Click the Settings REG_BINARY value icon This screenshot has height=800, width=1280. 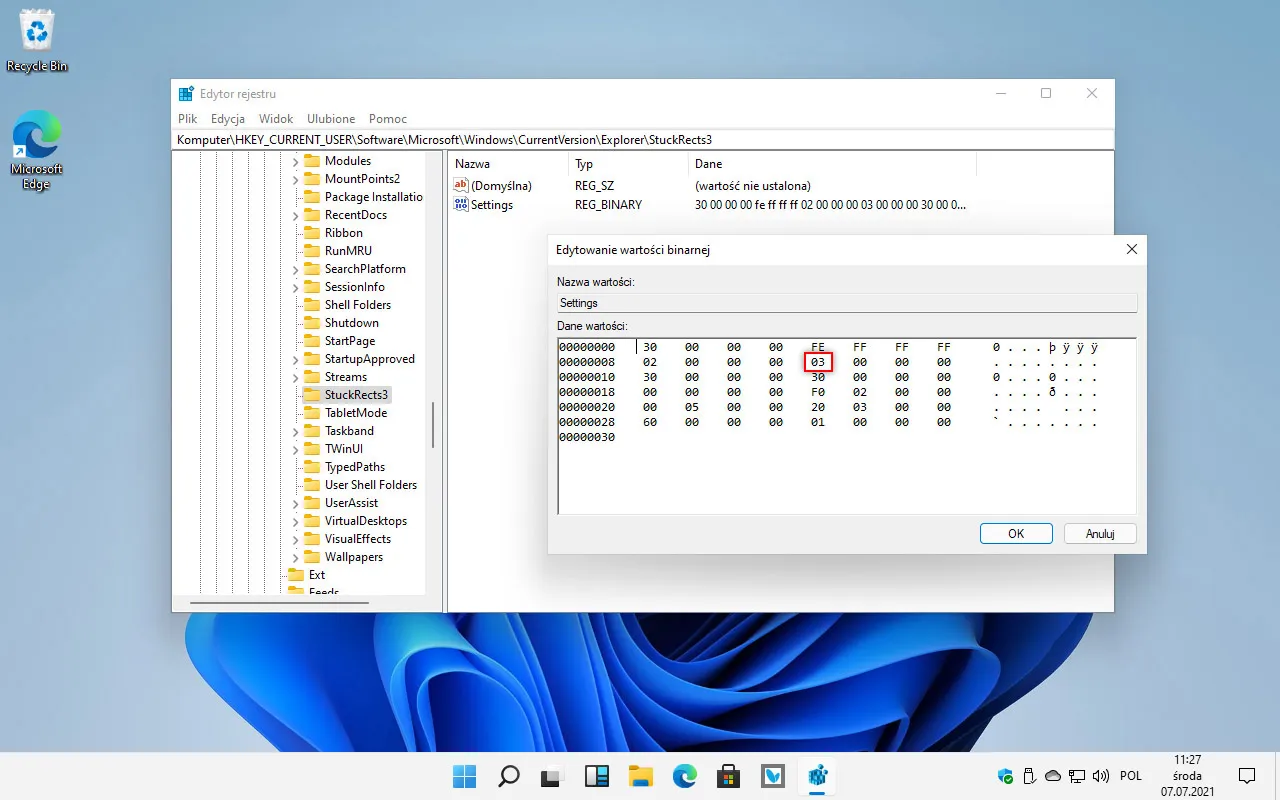pyautogui.click(x=462, y=204)
